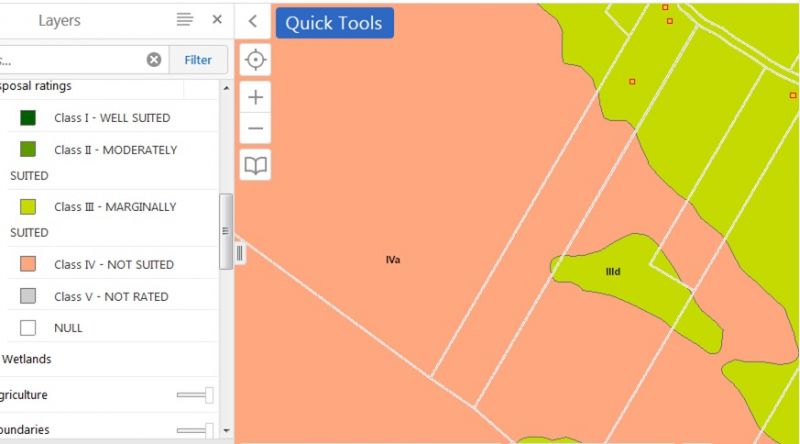Click the Class IV salmon swatch

pos(28,264)
